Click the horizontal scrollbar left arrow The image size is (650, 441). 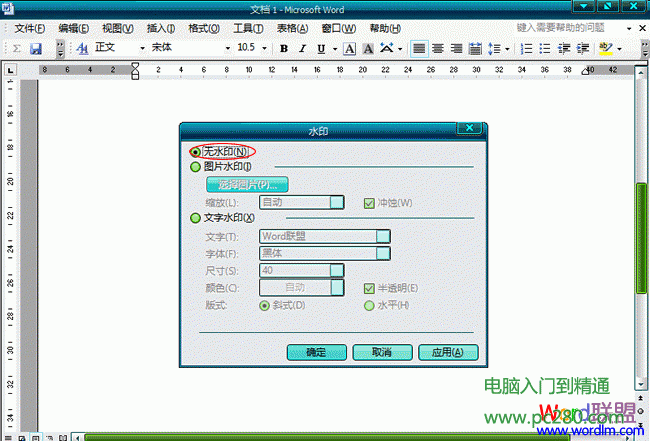click(77, 437)
